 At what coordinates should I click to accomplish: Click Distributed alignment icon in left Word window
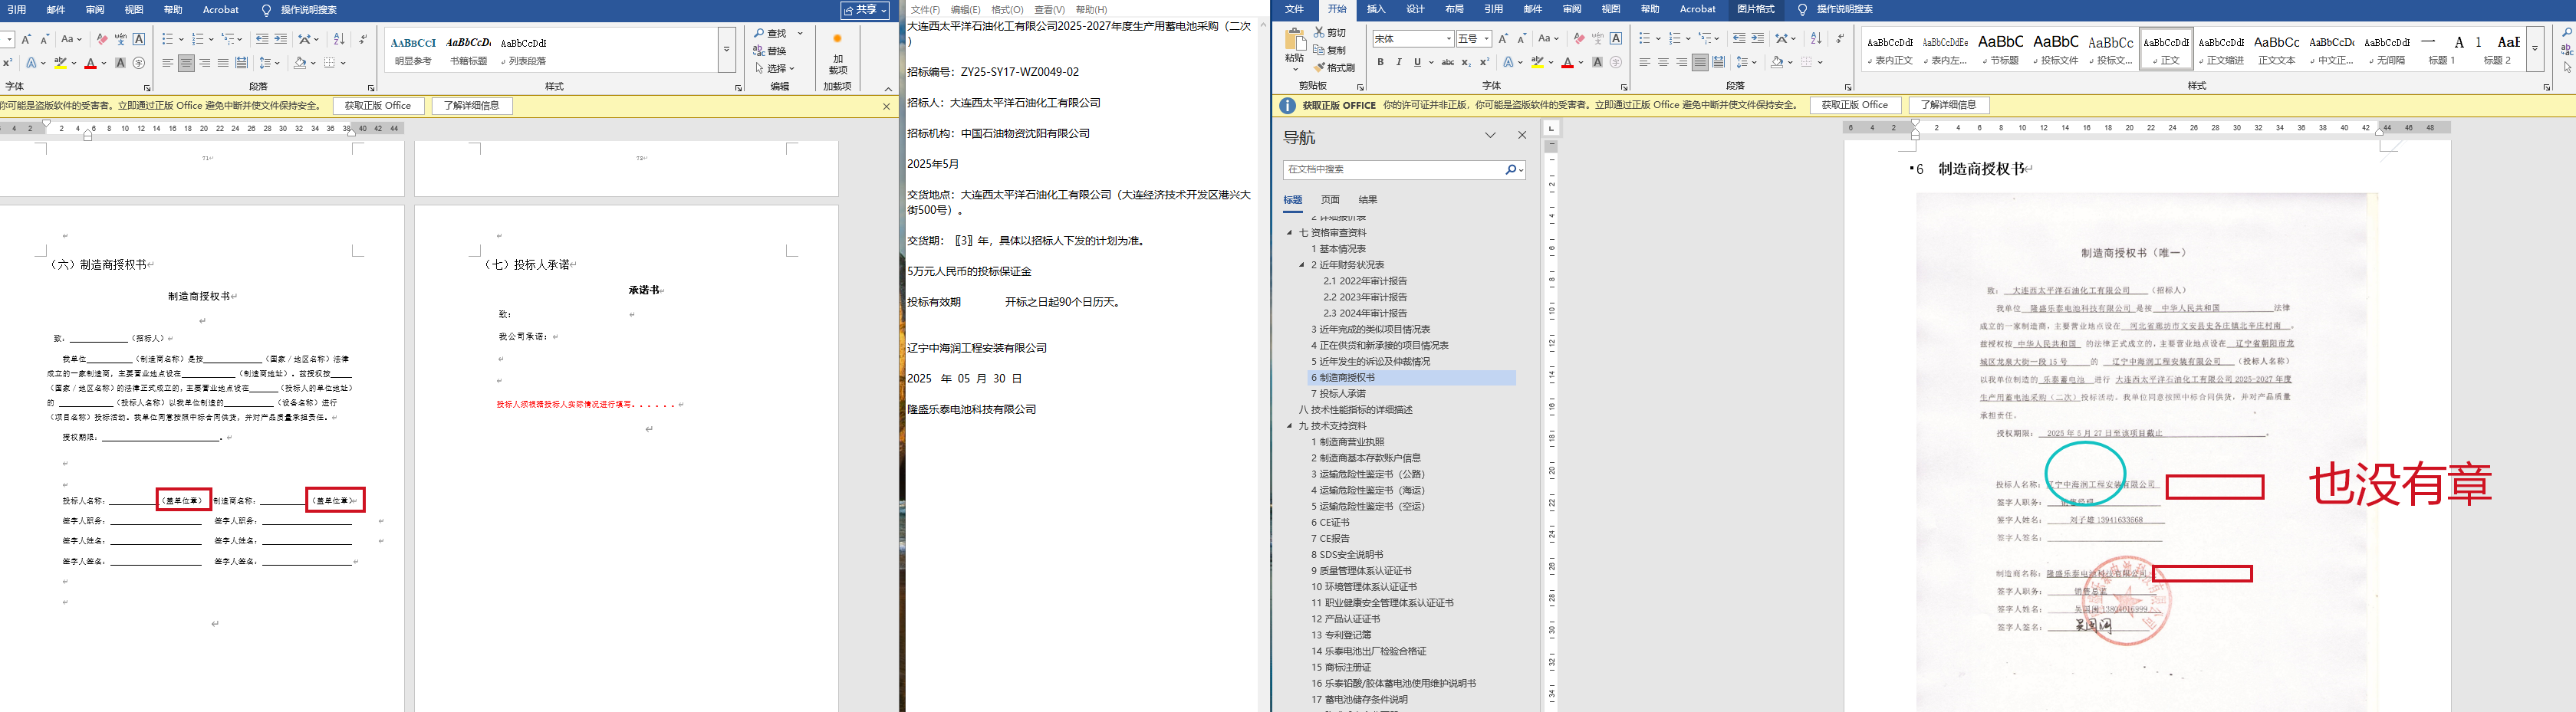coord(241,63)
